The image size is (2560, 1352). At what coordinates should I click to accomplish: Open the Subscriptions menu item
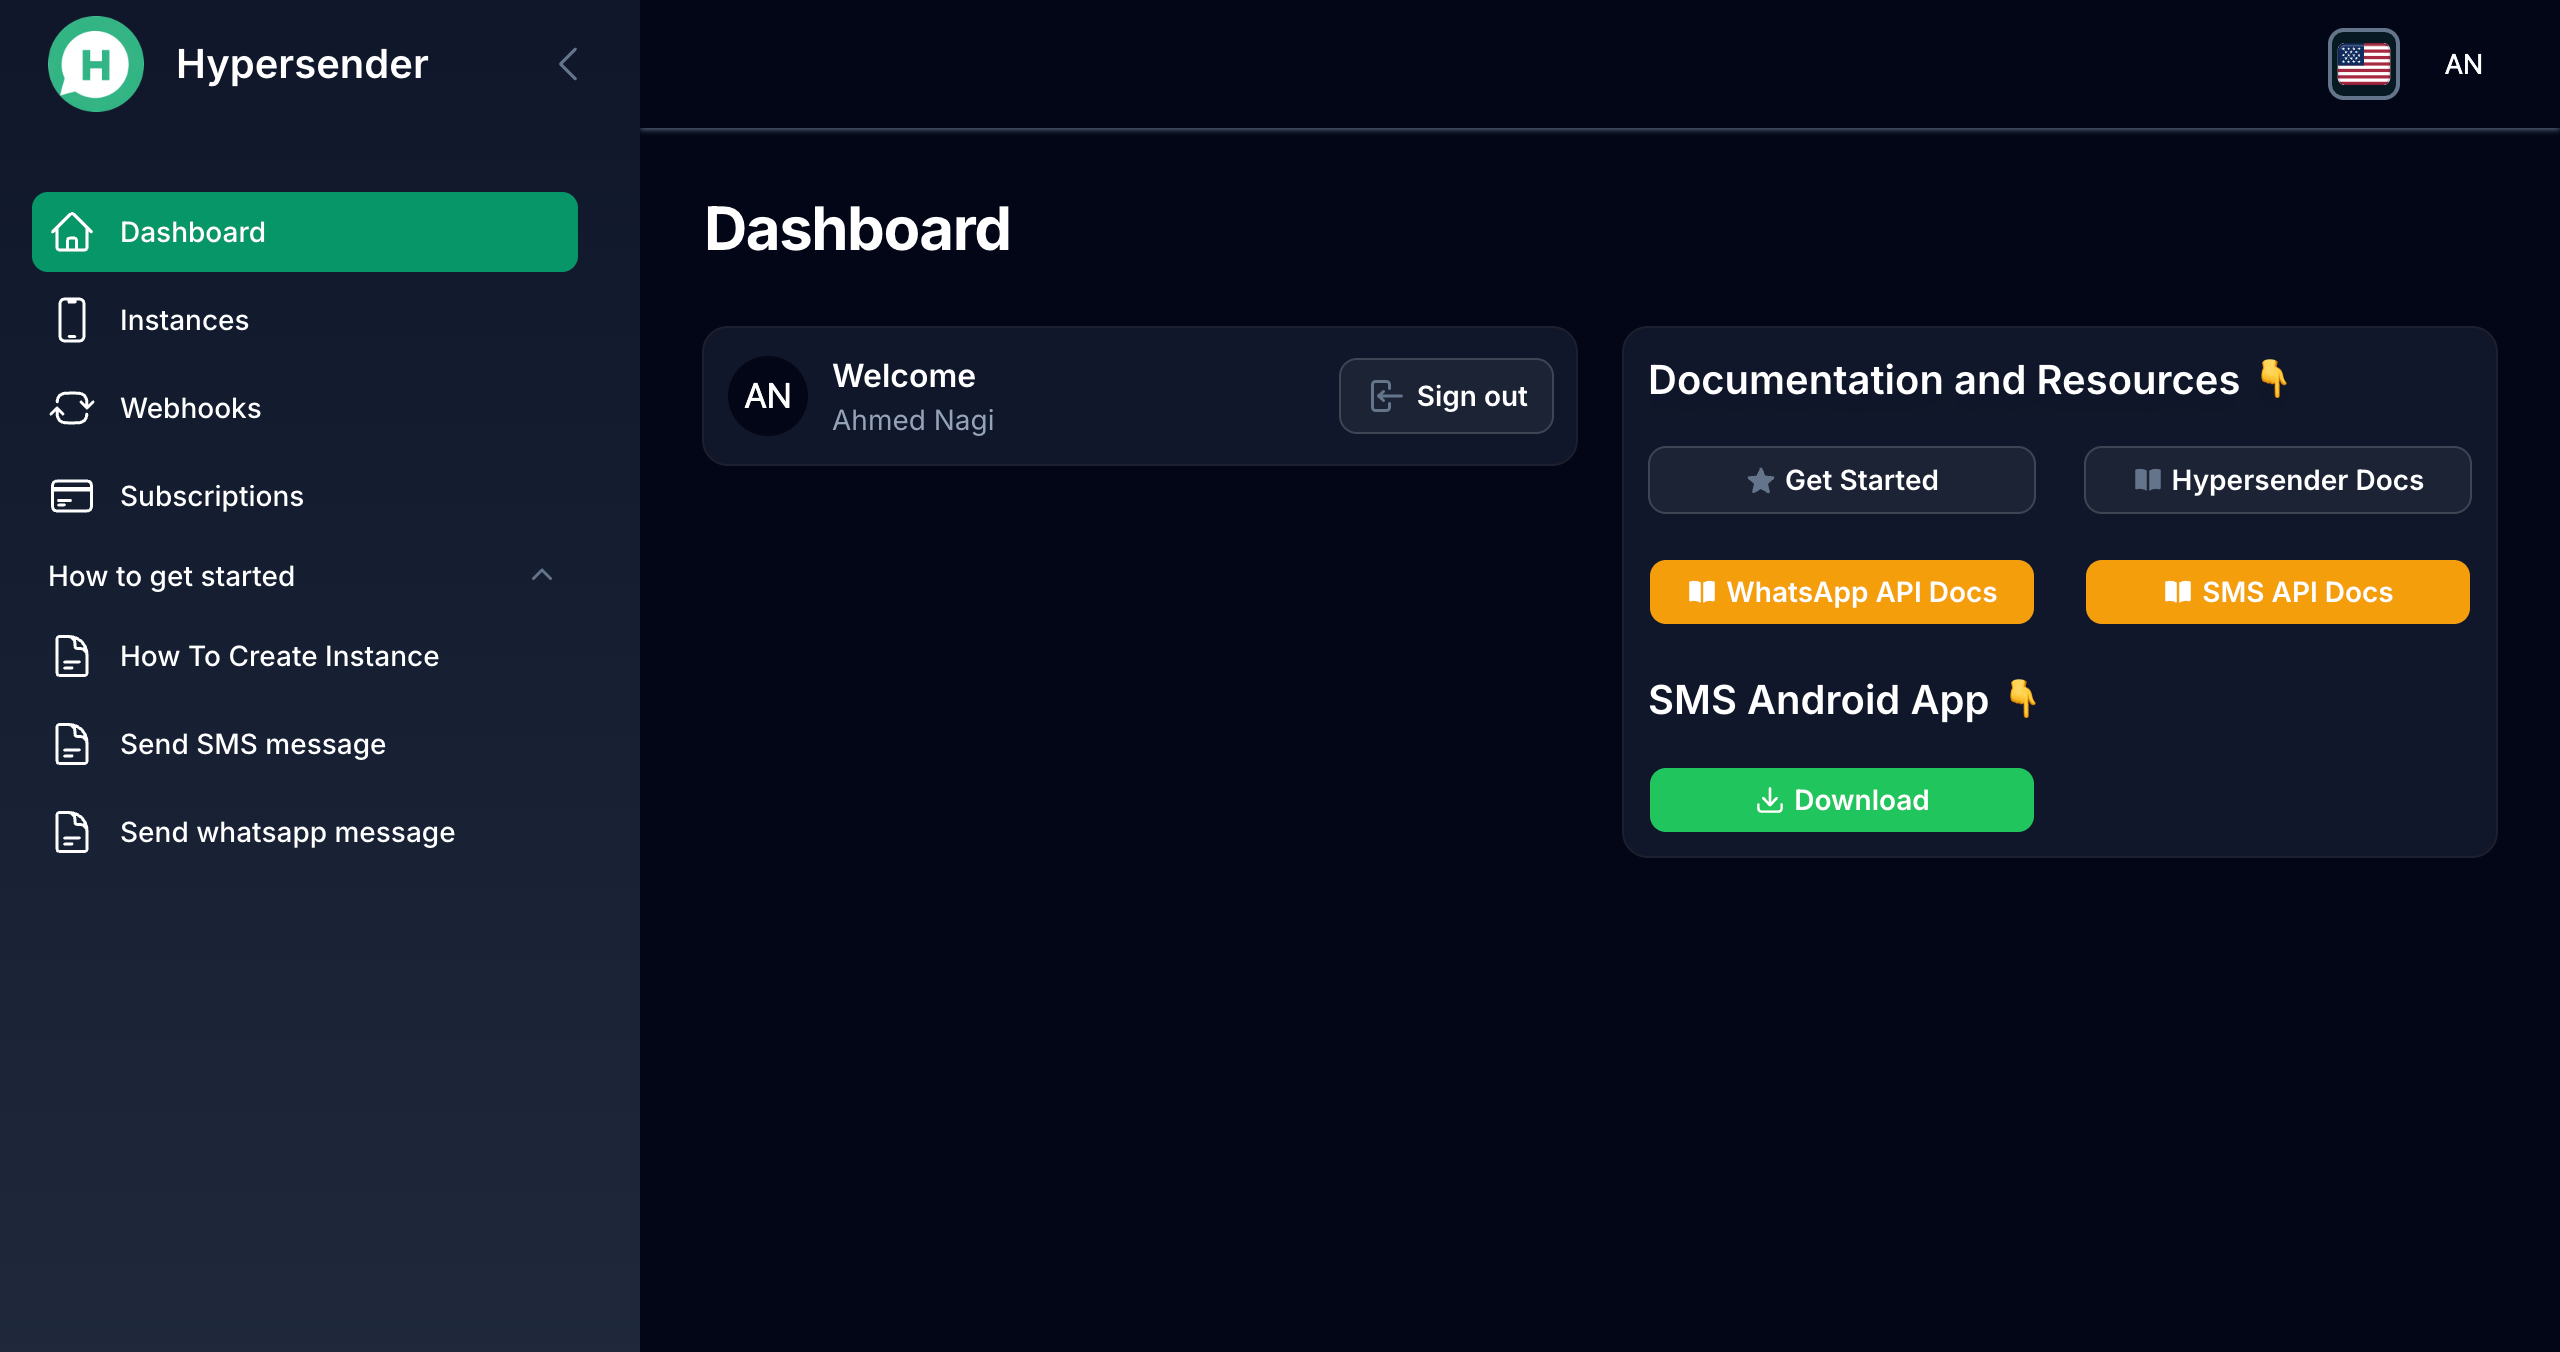pyautogui.click(x=305, y=496)
